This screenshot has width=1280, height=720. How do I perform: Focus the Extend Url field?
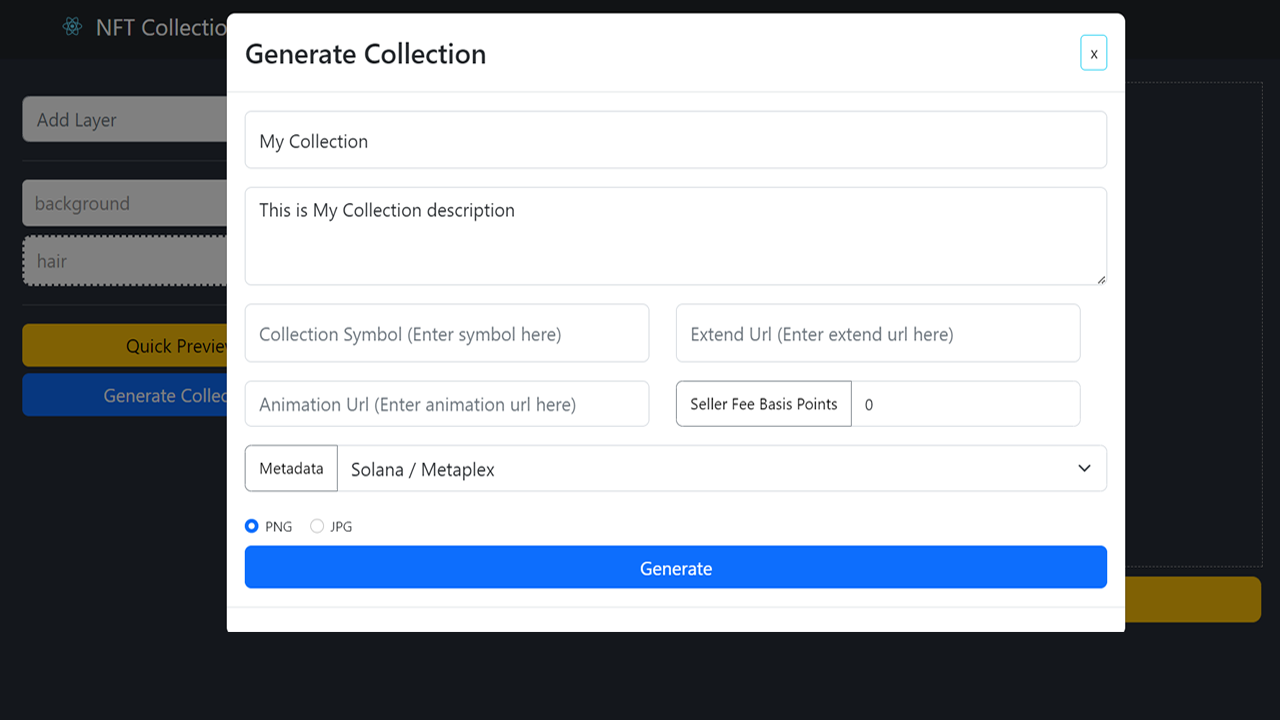coord(877,334)
